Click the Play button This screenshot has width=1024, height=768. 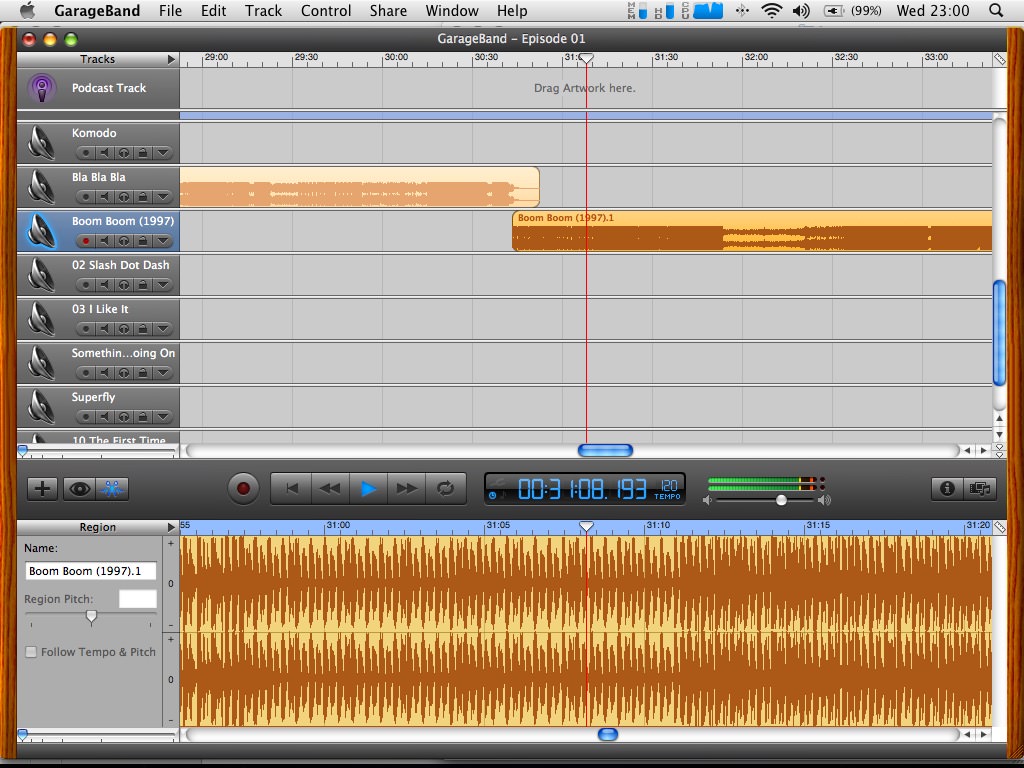click(368, 488)
